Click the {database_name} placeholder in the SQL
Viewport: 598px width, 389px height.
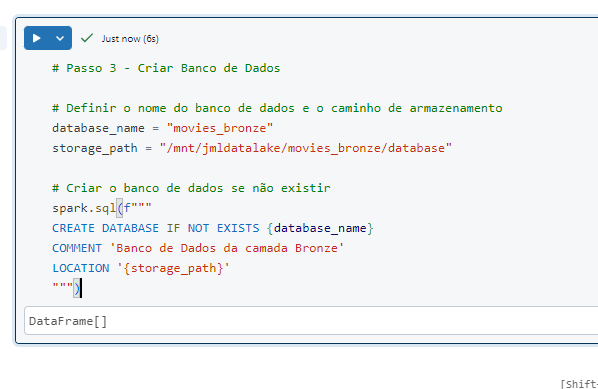point(320,228)
